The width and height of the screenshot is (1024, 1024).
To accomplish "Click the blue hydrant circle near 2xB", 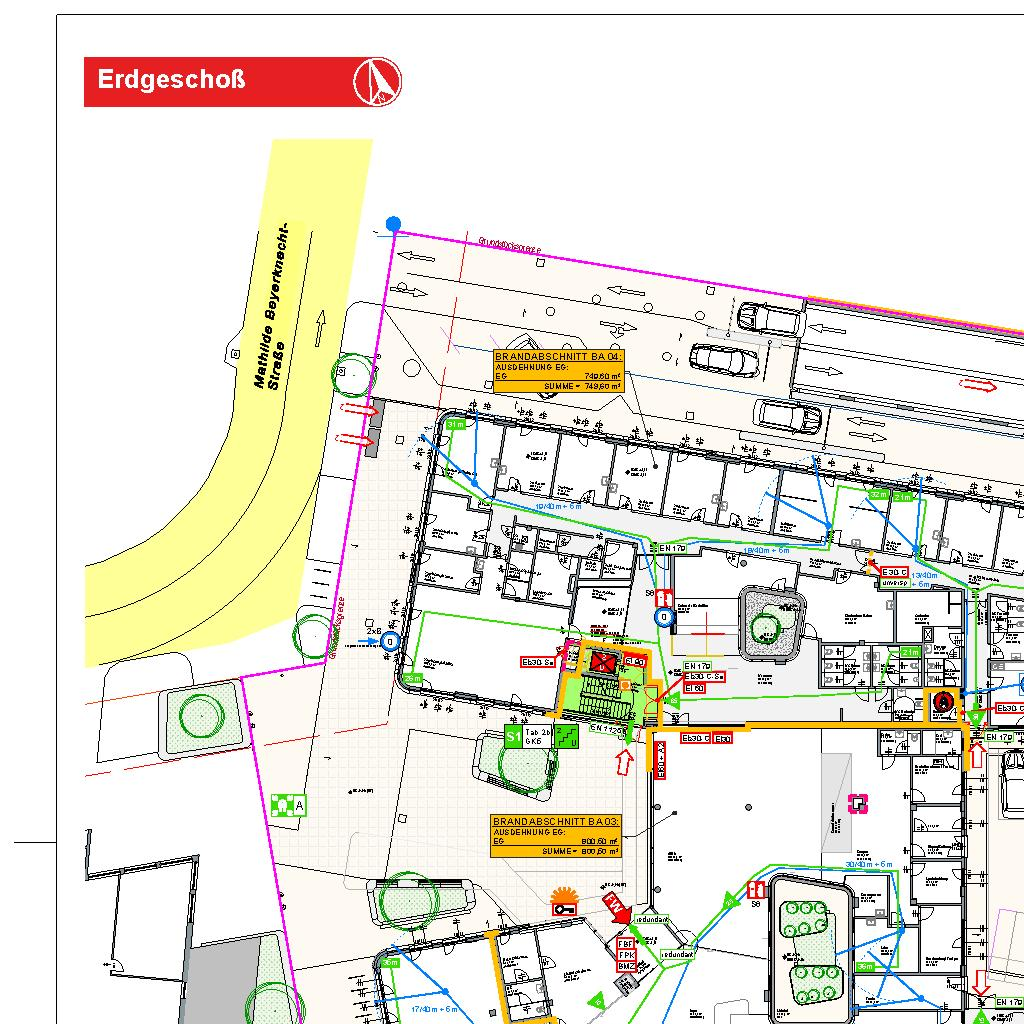I will [x=391, y=643].
